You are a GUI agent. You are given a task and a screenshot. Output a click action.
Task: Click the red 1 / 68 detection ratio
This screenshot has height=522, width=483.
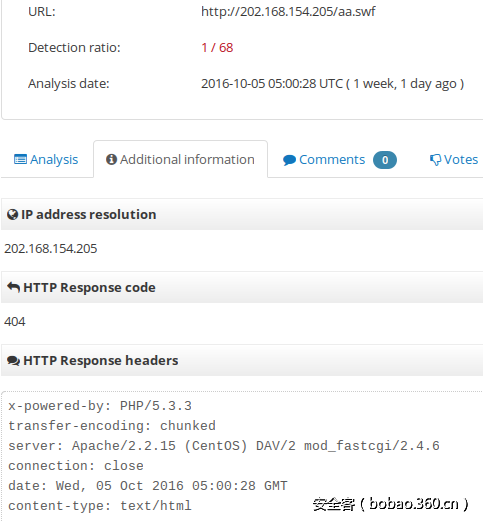pyautogui.click(x=217, y=48)
